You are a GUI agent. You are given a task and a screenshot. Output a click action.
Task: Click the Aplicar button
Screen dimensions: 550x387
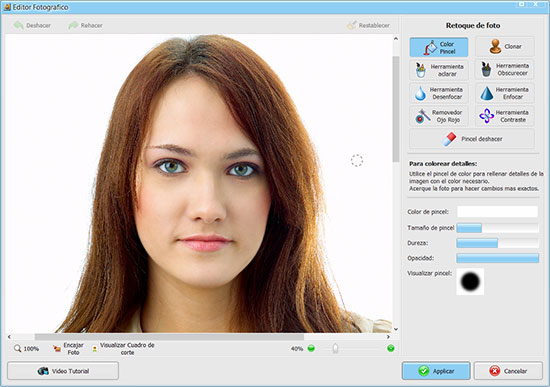(436, 371)
